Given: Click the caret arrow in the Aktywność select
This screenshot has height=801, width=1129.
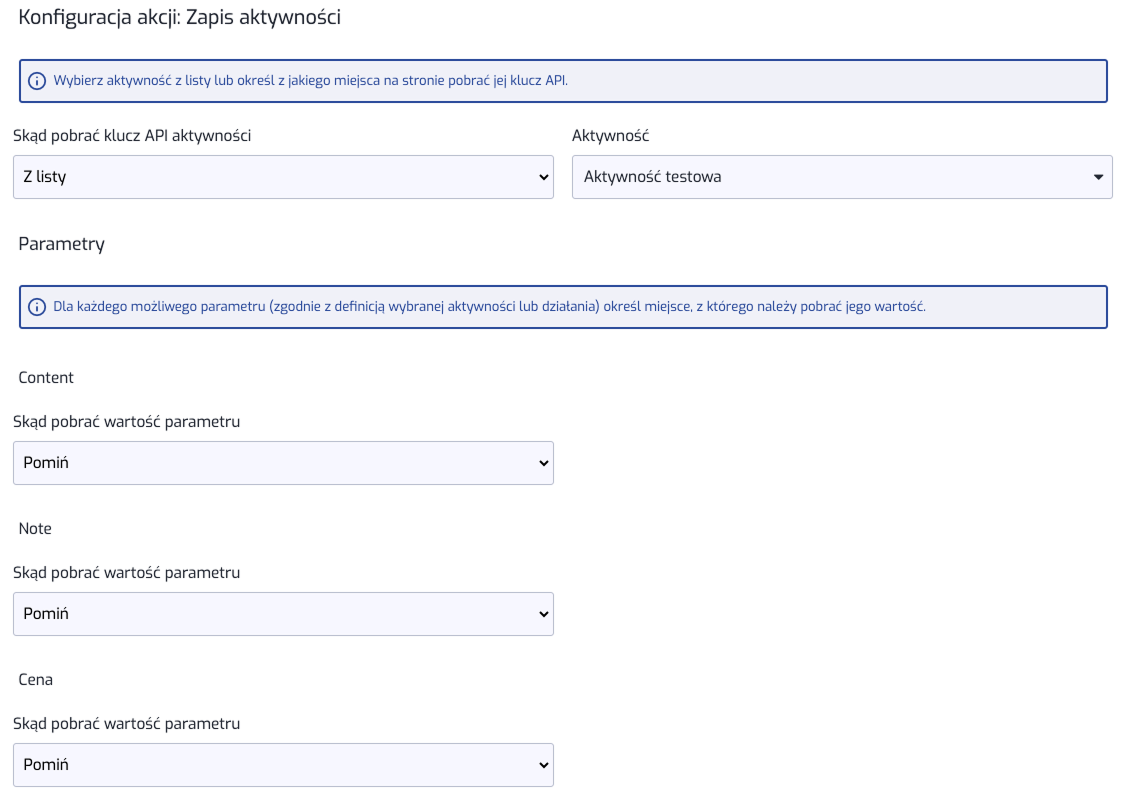Looking at the screenshot, I should [1098, 177].
